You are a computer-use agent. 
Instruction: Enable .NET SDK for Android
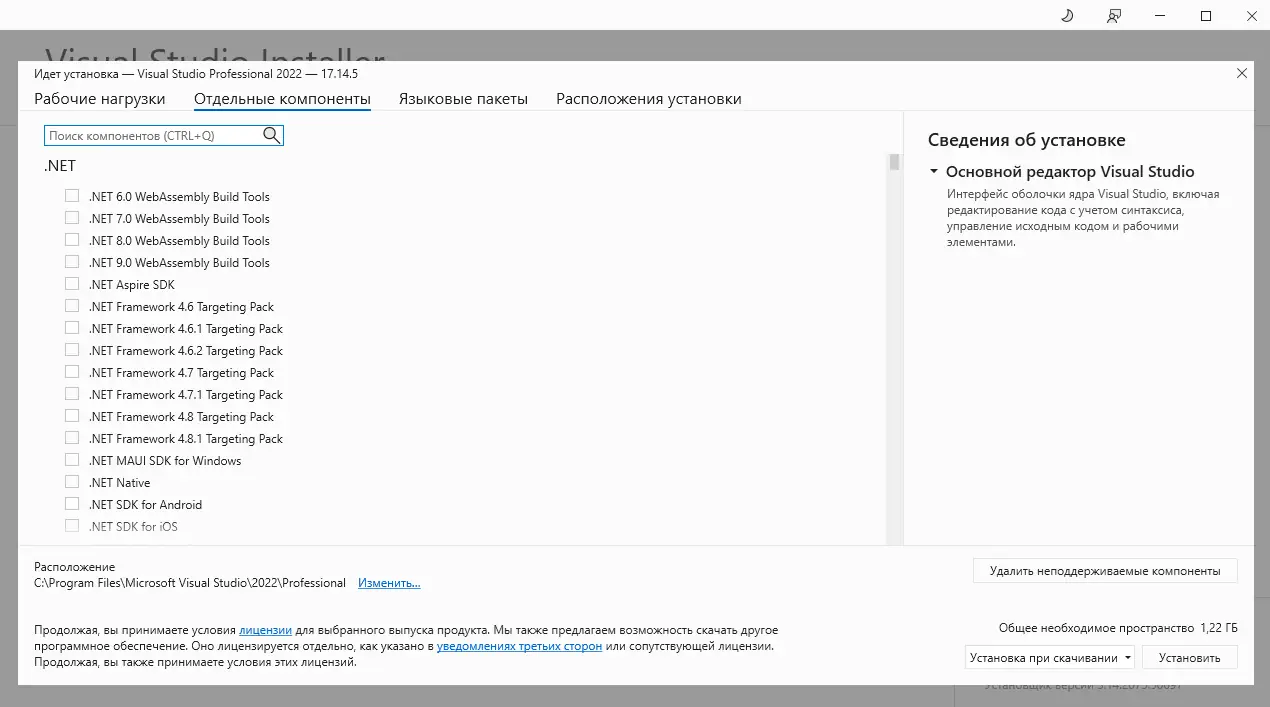(x=72, y=504)
